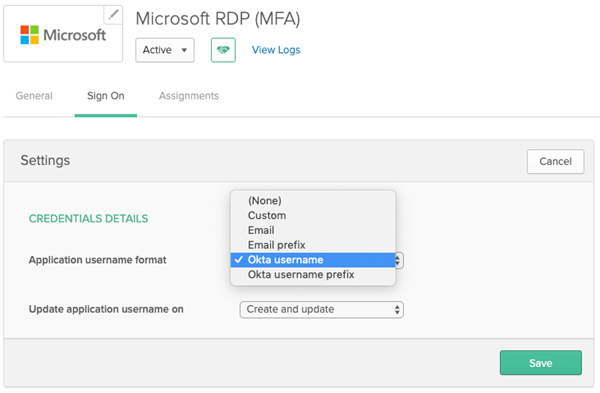Save the sign-on settings
The image size is (600, 393).
541,363
